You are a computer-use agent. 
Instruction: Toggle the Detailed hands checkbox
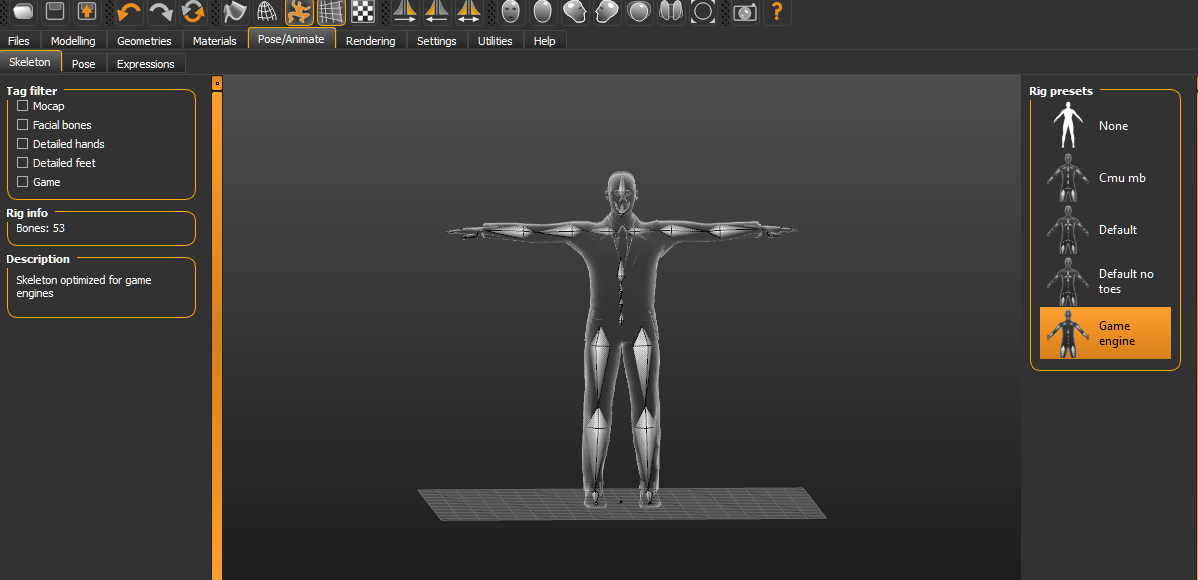tap(22, 143)
